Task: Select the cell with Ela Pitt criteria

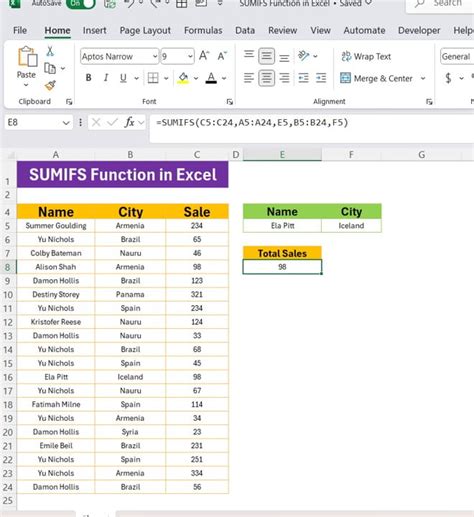Action: click(282, 226)
